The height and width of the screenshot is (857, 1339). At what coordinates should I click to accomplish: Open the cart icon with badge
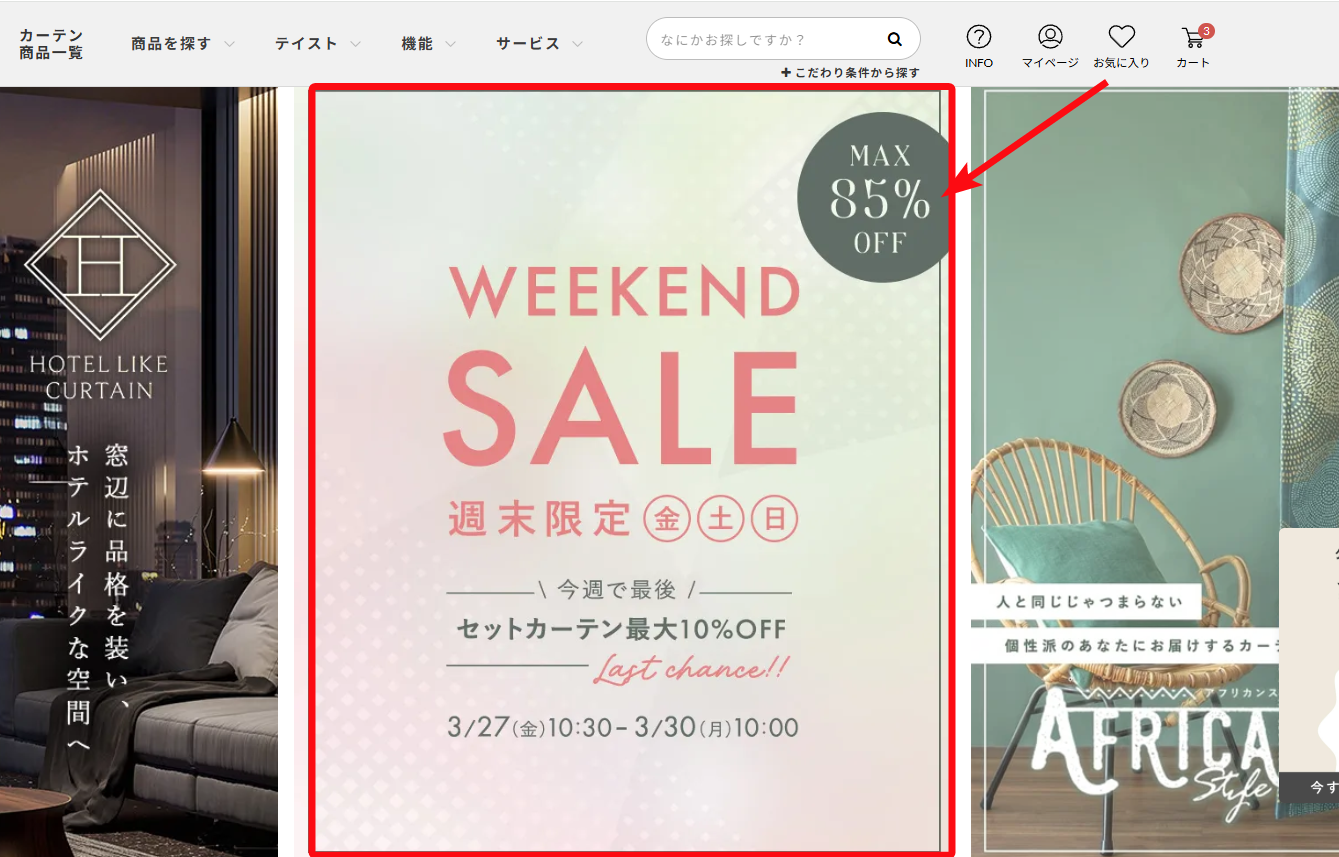click(x=1193, y=38)
